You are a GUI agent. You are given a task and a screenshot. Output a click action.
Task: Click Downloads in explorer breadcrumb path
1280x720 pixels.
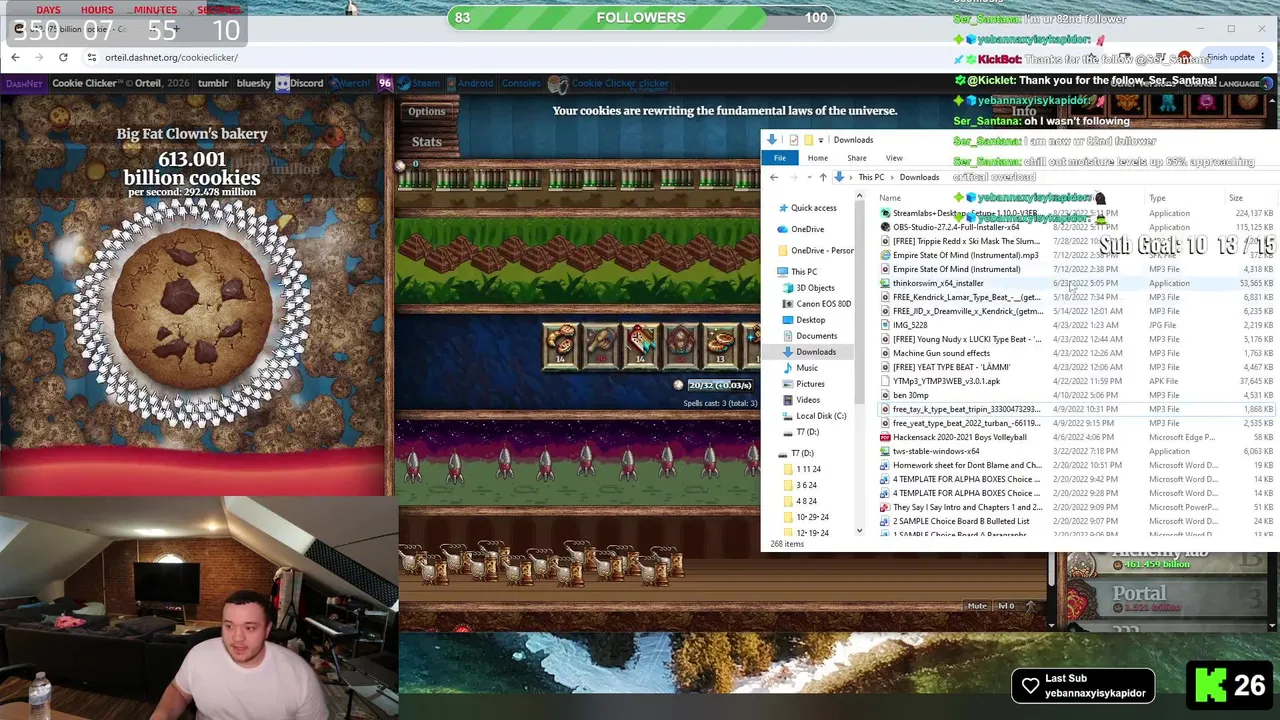coord(919,177)
